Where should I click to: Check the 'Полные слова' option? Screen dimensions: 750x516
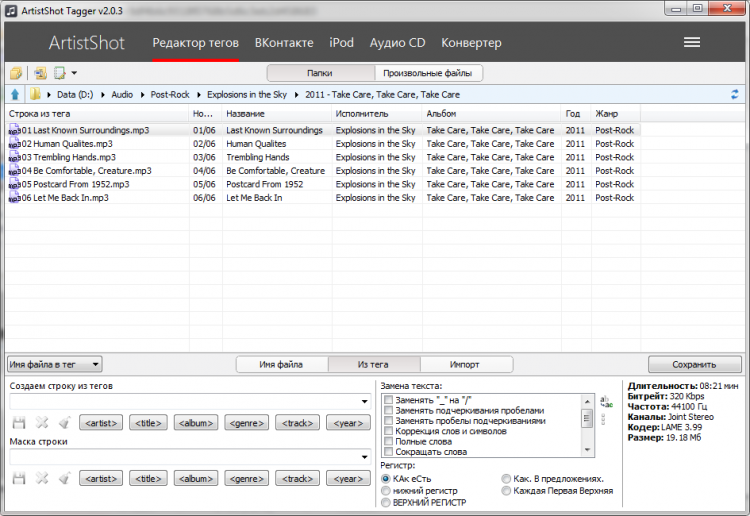click(389, 441)
